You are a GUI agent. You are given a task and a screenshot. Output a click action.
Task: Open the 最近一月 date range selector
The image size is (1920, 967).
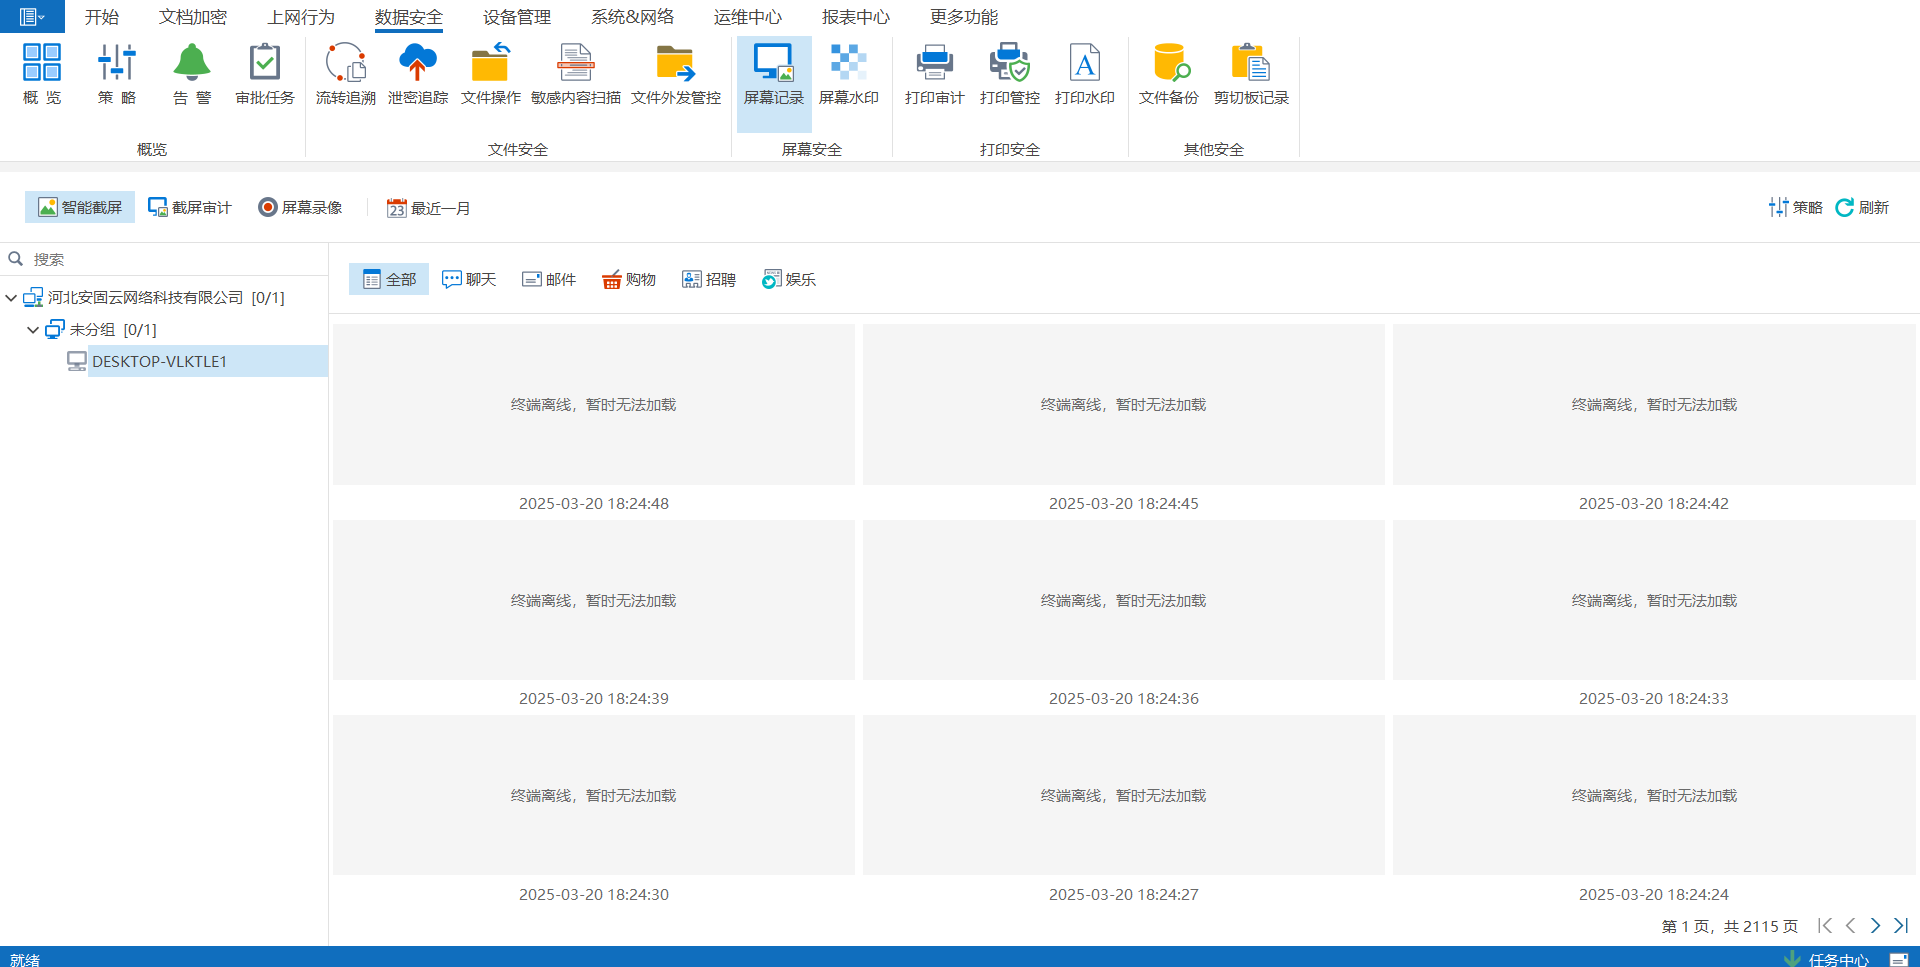point(429,208)
